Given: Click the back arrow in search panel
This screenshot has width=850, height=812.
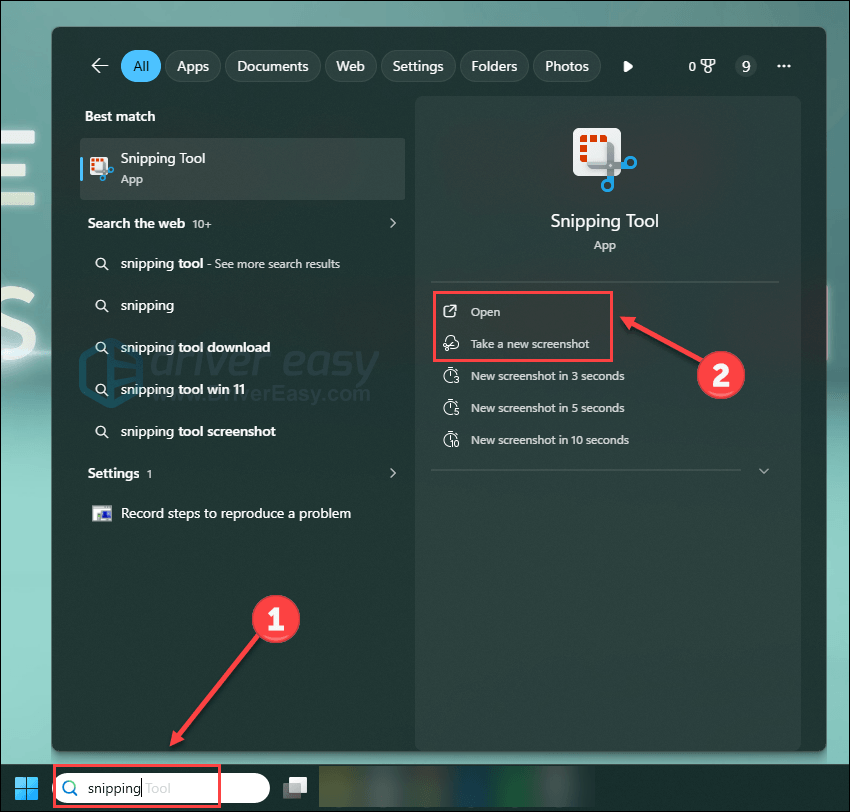Looking at the screenshot, I should click(100, 66).
